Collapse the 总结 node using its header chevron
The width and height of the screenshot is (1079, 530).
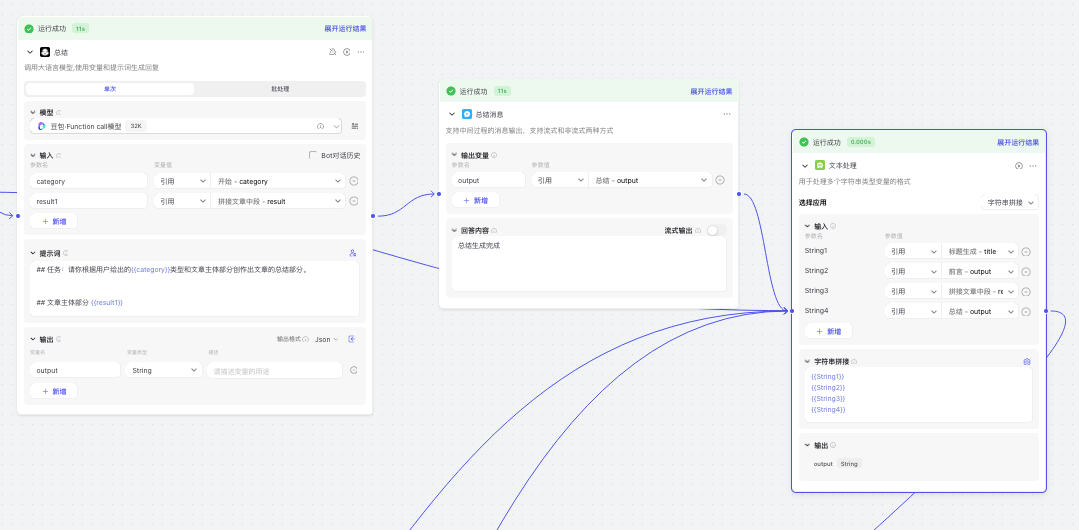pos(30,52)
